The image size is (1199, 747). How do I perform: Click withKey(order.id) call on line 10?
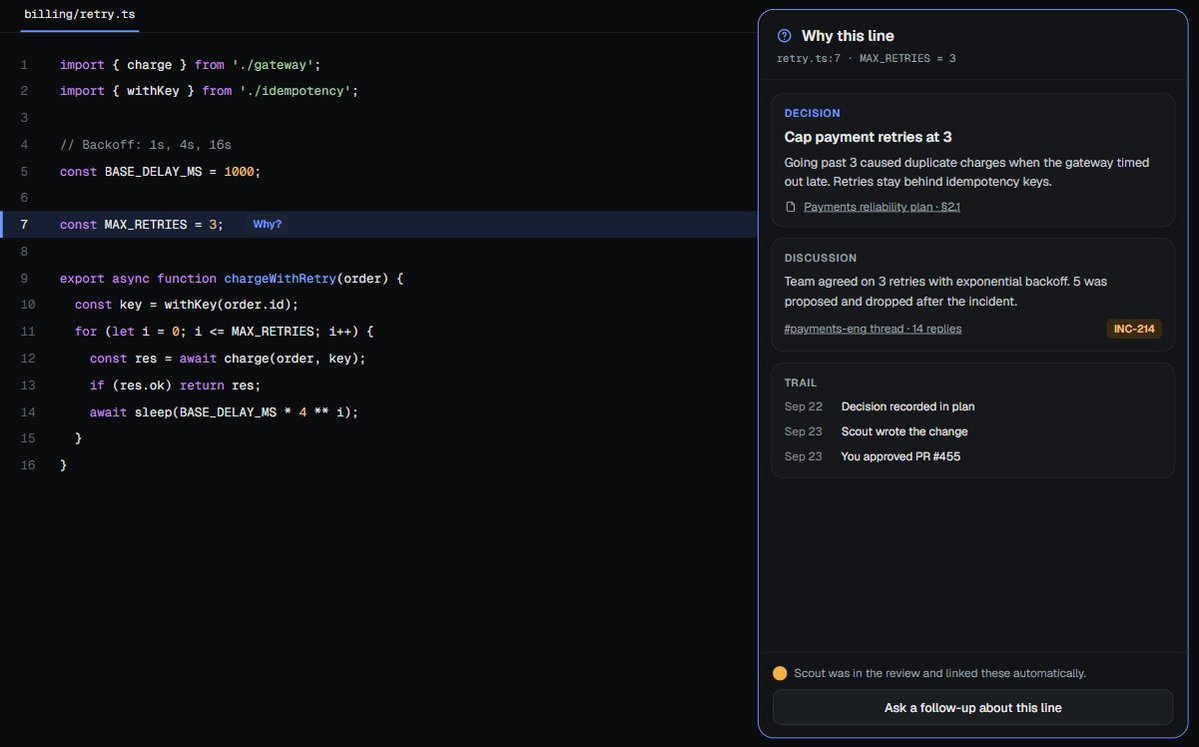[x=227, y=305]
